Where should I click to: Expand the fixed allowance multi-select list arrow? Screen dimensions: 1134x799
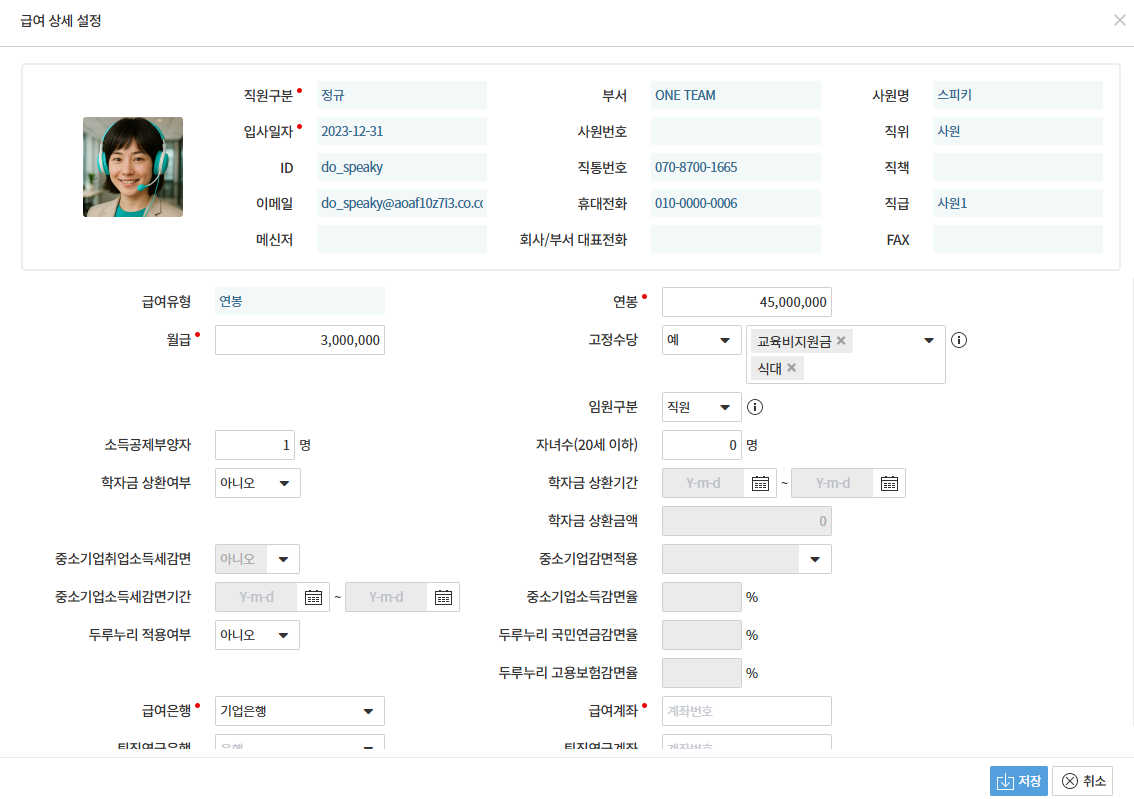pos(928,340)
